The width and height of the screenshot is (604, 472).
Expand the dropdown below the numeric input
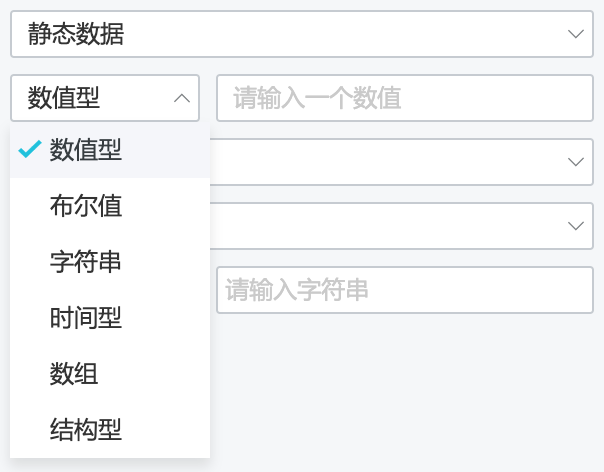[401, 162]
